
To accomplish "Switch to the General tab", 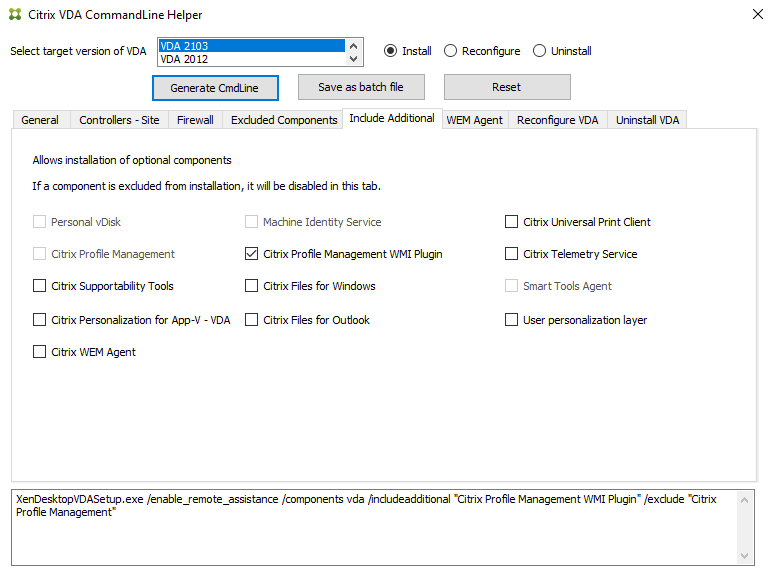I will pos(40,120).
